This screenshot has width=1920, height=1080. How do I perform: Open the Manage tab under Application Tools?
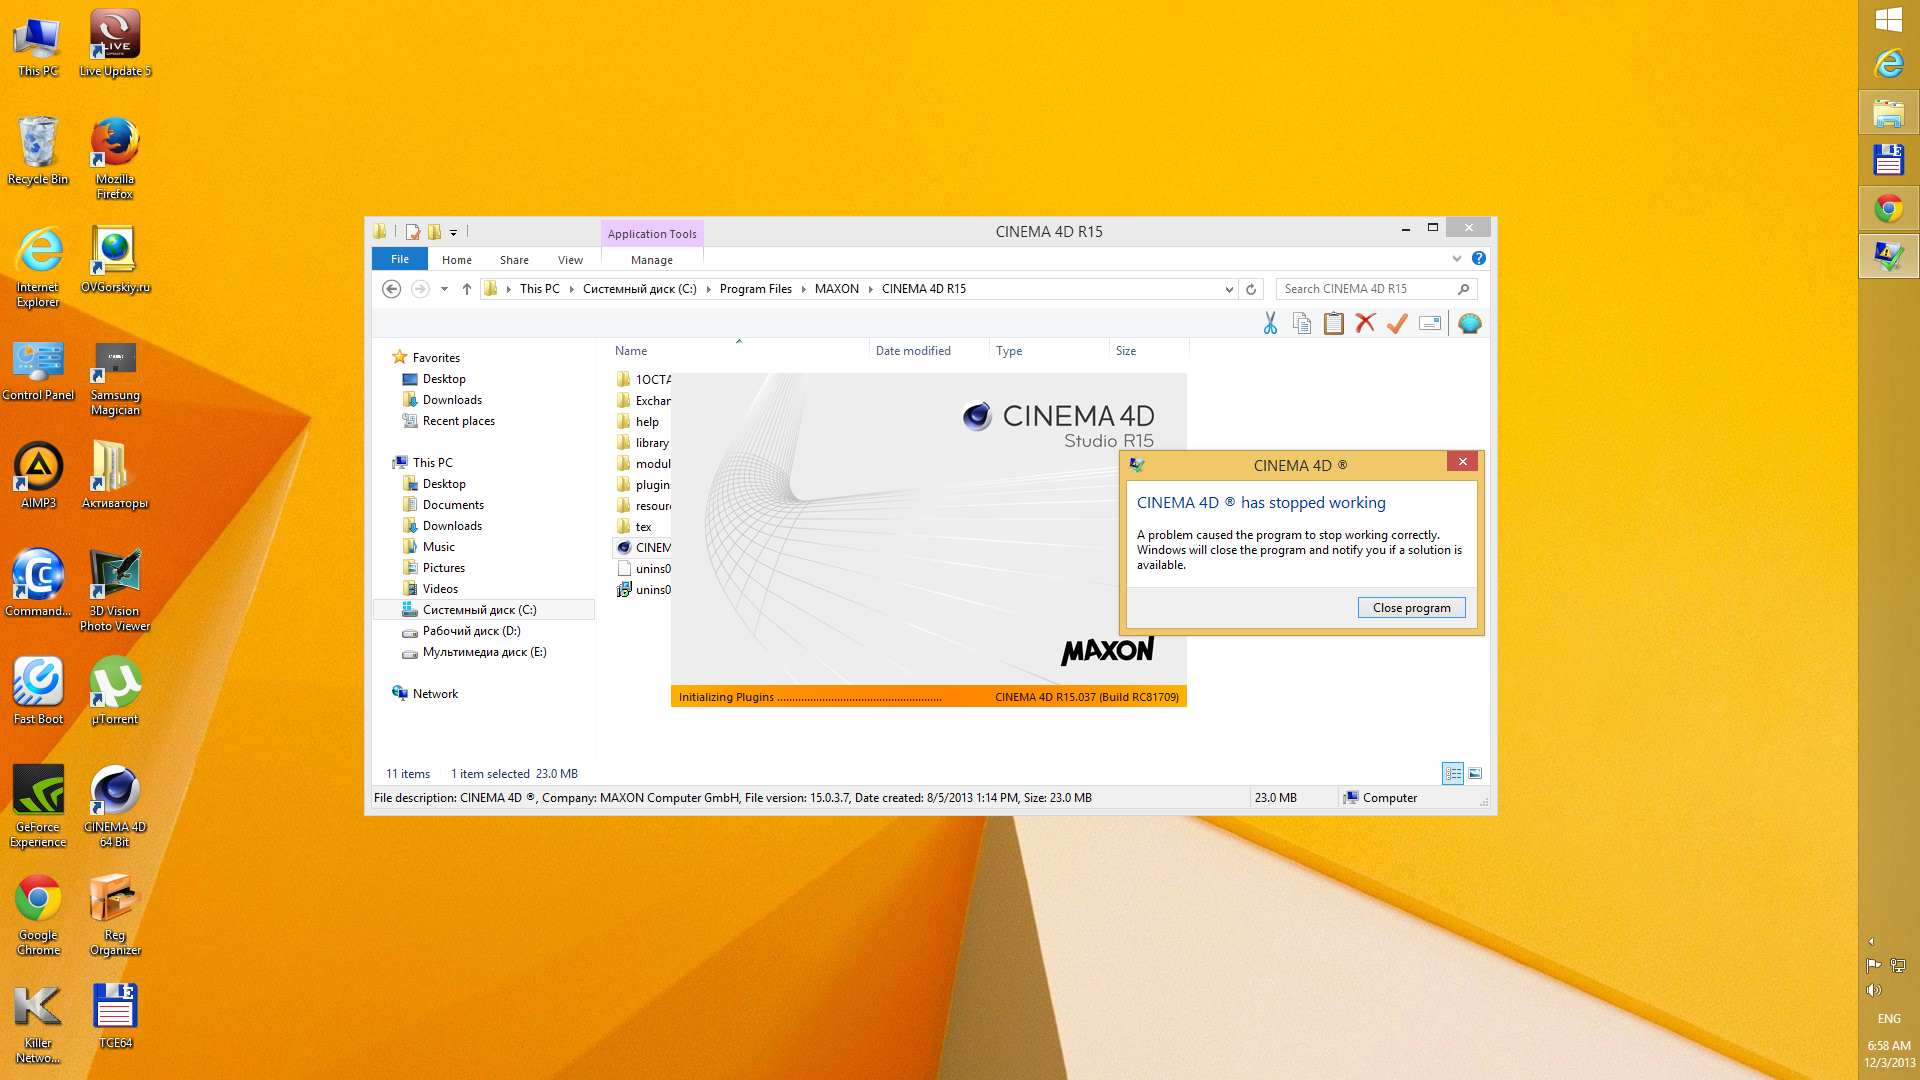coord(651,260)
